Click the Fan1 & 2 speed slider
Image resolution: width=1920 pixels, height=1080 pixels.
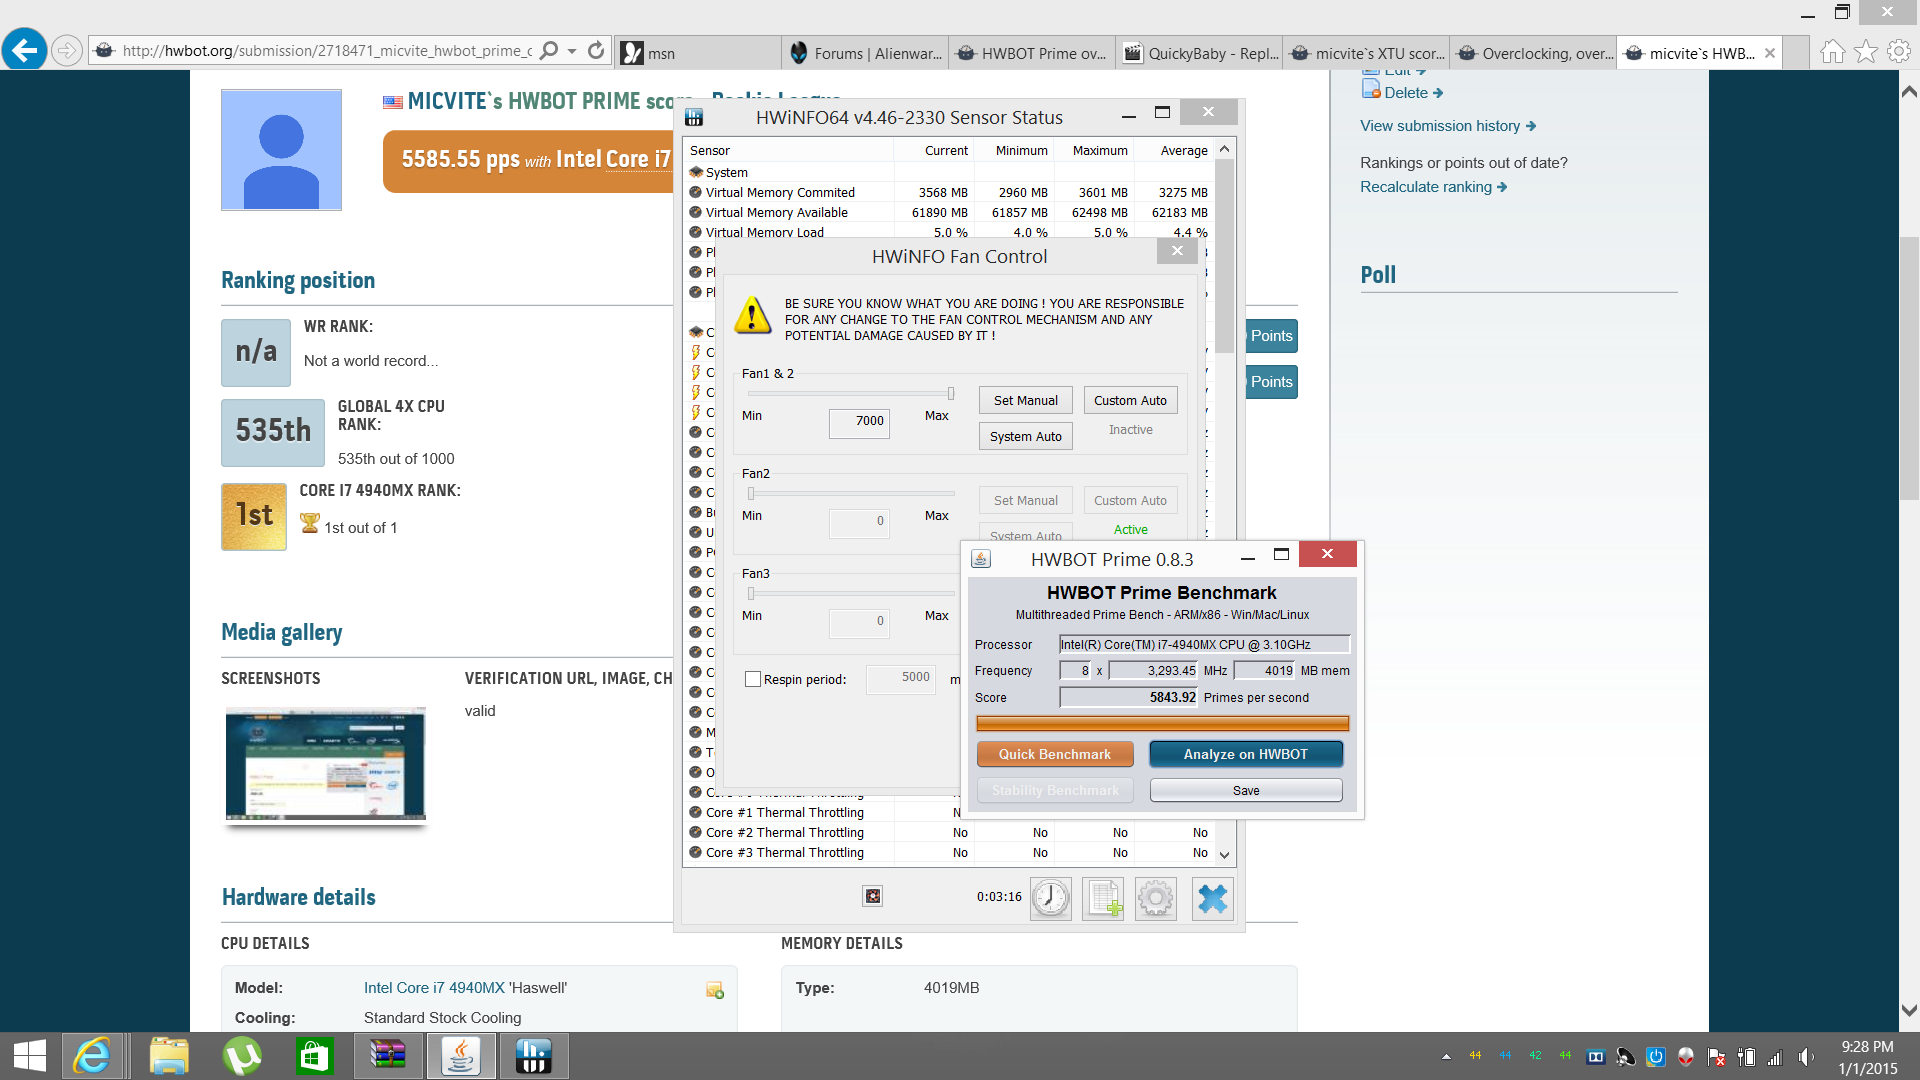[x=851, y=393]
